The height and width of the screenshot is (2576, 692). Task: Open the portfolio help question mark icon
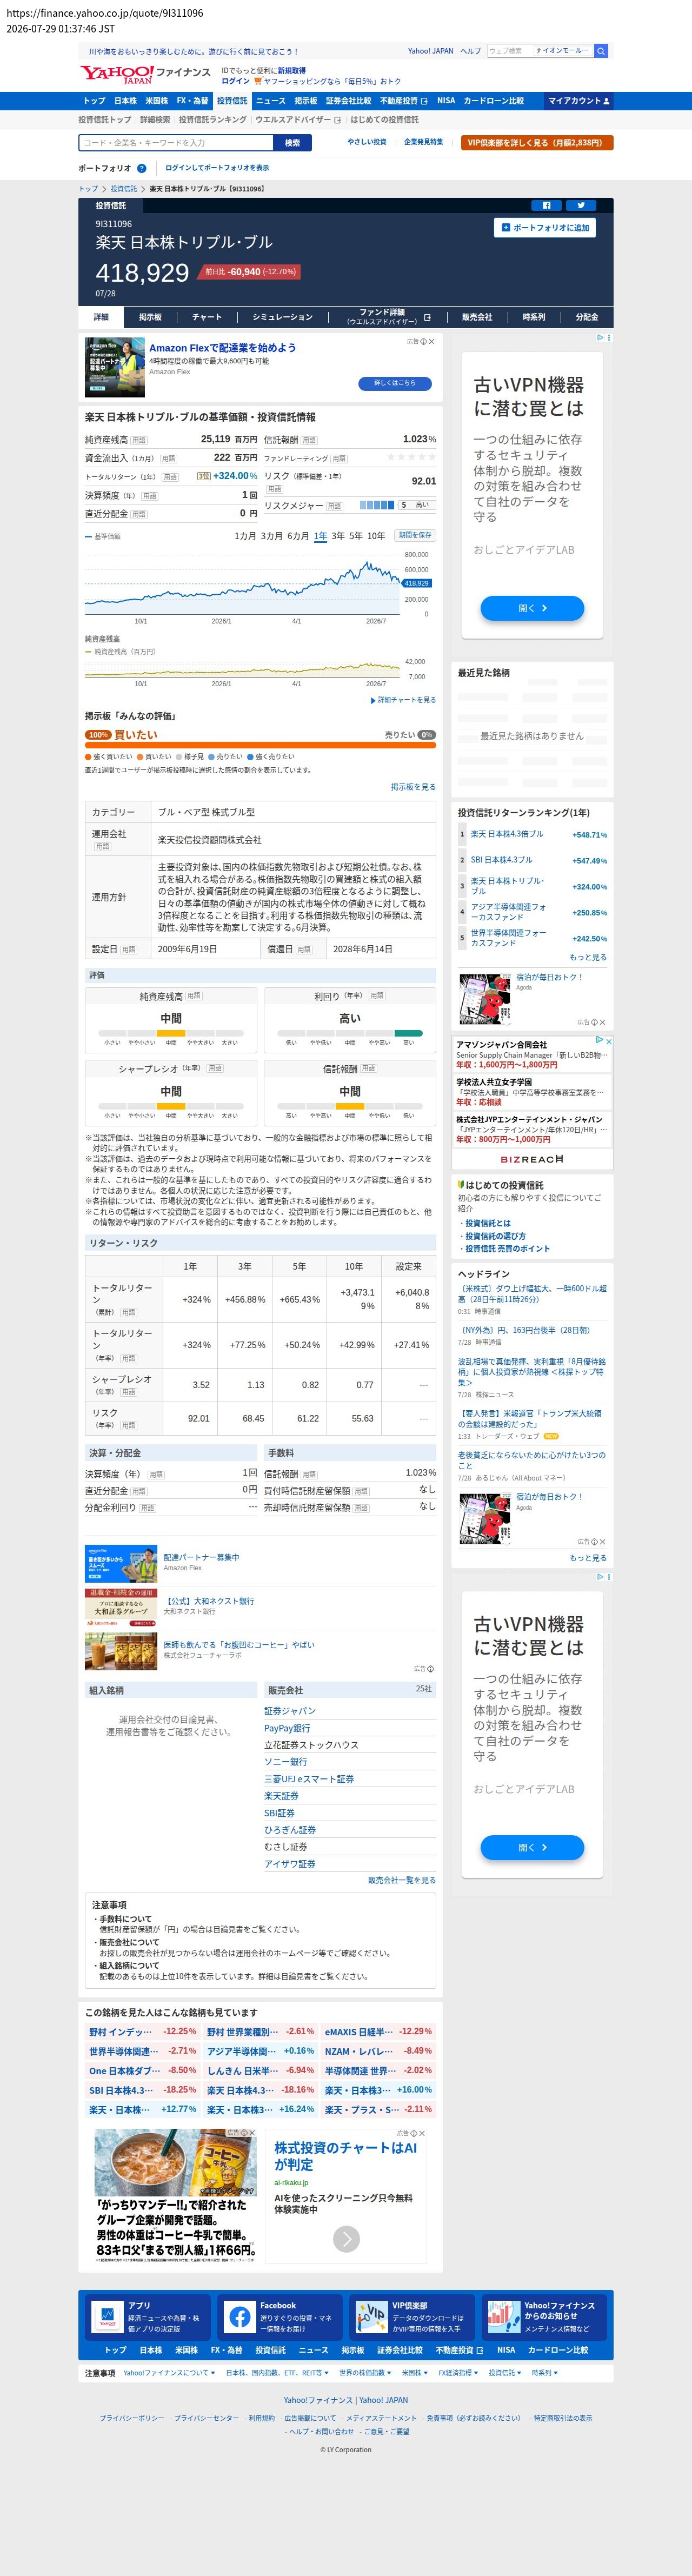tap(141, 168)
